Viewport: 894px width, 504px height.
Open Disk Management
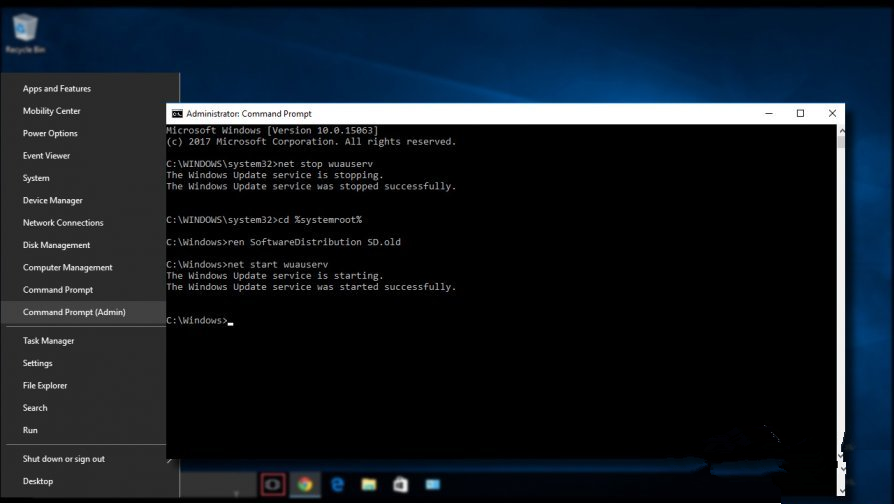point(56,245)
